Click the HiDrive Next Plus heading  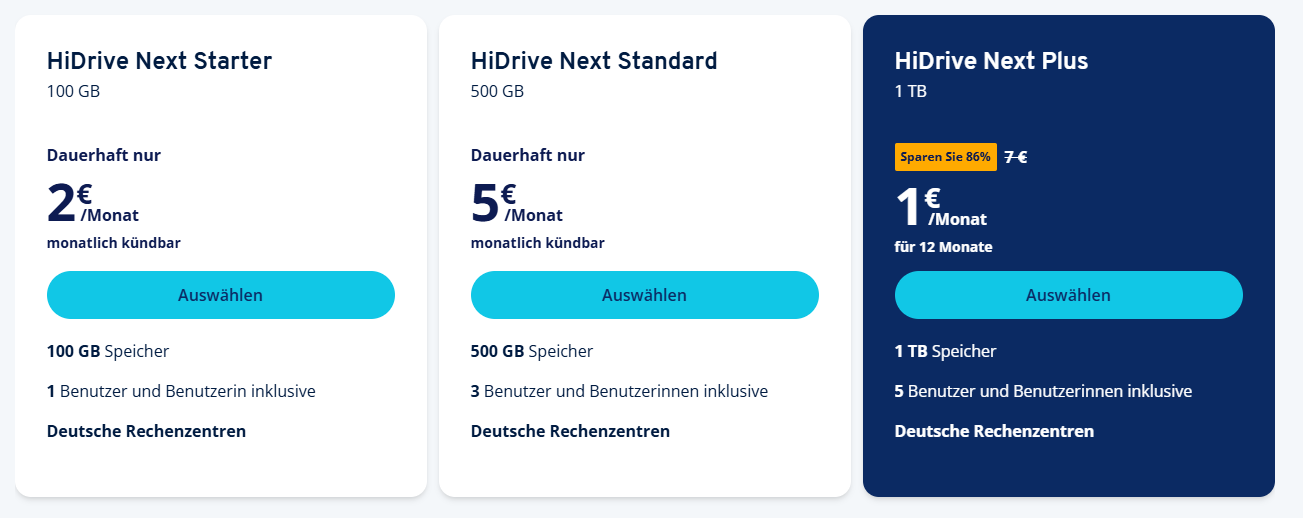click(x=991, y=61)
